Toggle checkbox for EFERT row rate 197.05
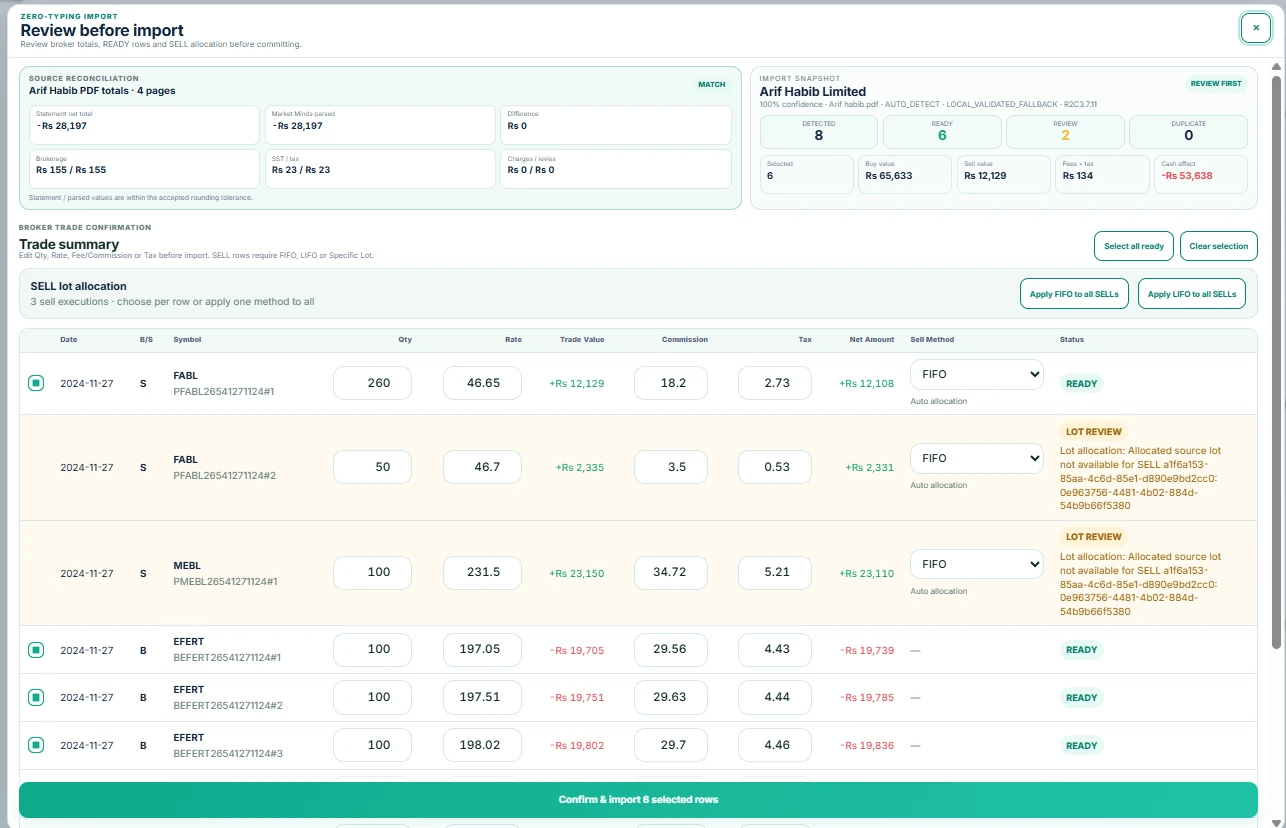The image size is (1286, 828). click(36, 650)
